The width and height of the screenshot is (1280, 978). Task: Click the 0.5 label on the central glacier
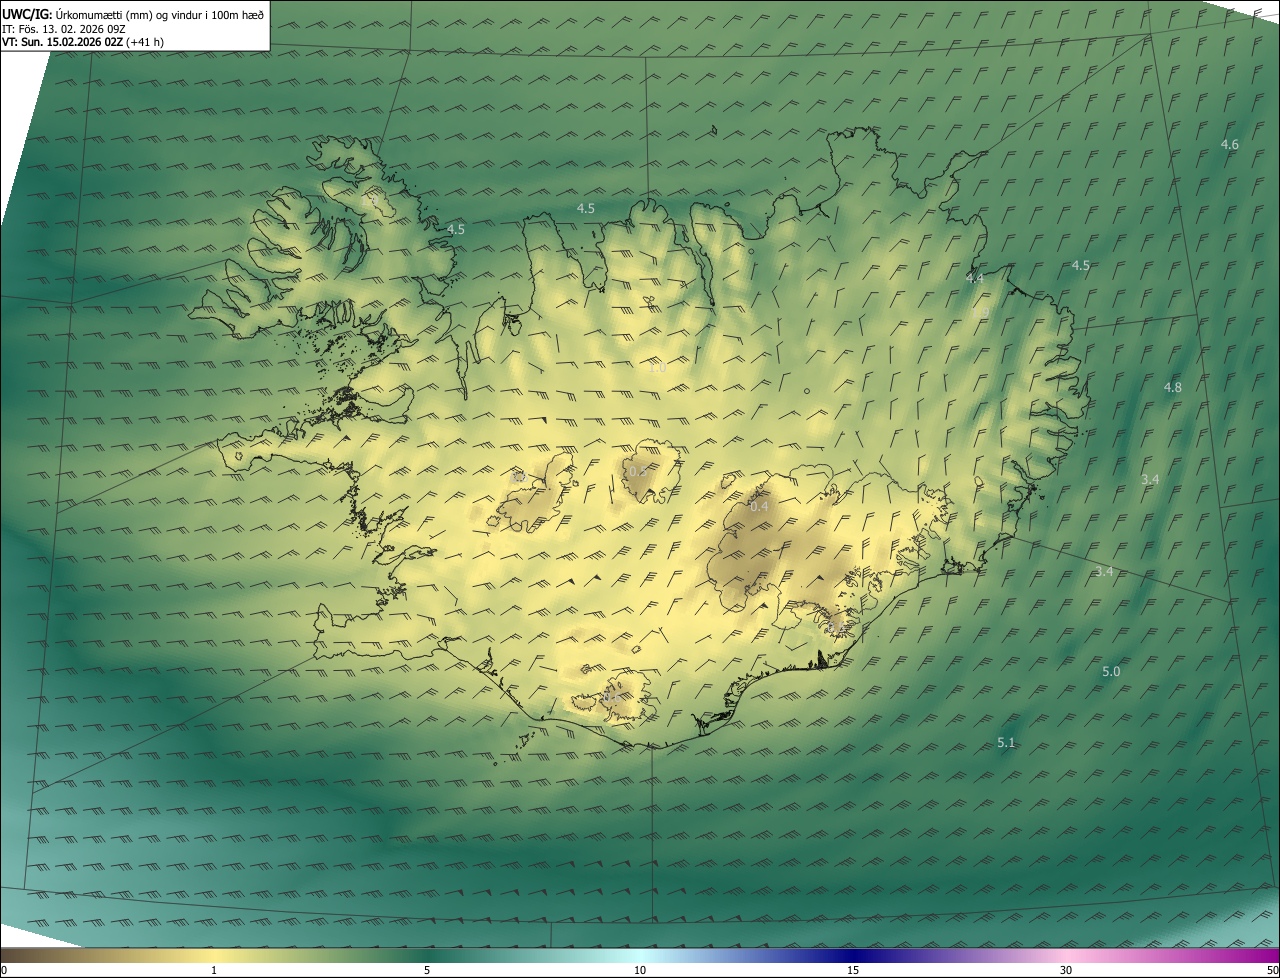click(x=636, y=471)
